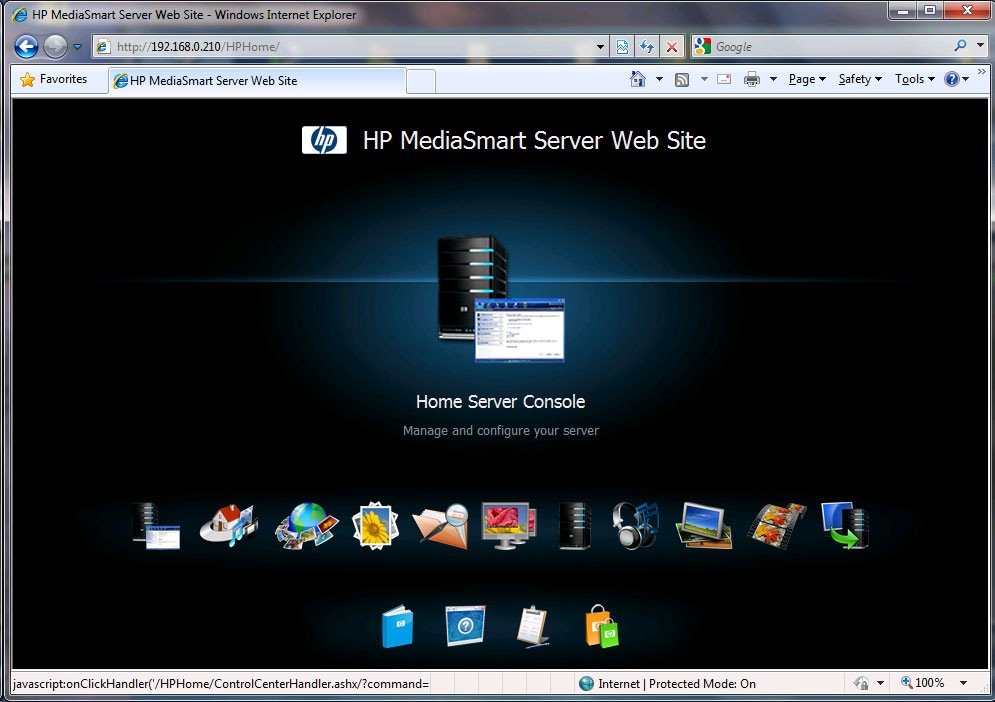The height and width of the screenshot is (702, 995).
Task: Click the help window question mark icon
Action: click(465, 626)
